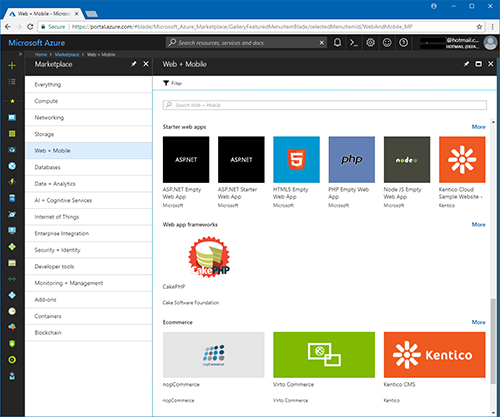Screen dimensions: 500x417
Task: Click the Microsoft Azure logo text
Action: click(37, 43)
